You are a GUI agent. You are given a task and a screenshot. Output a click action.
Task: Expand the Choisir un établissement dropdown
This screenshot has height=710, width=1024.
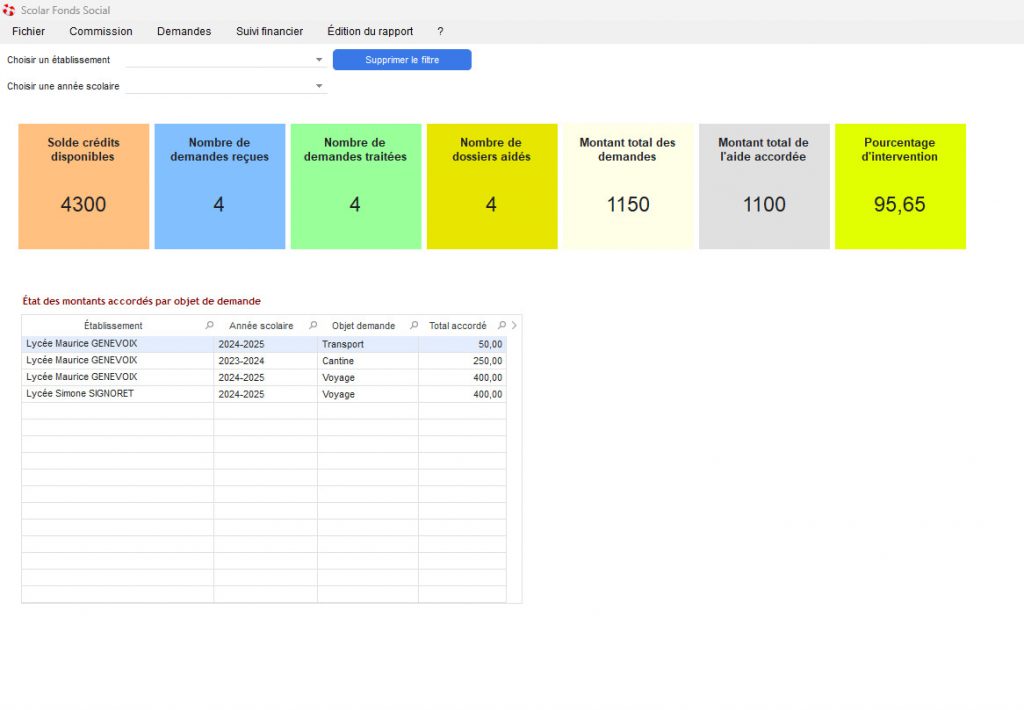319,60
